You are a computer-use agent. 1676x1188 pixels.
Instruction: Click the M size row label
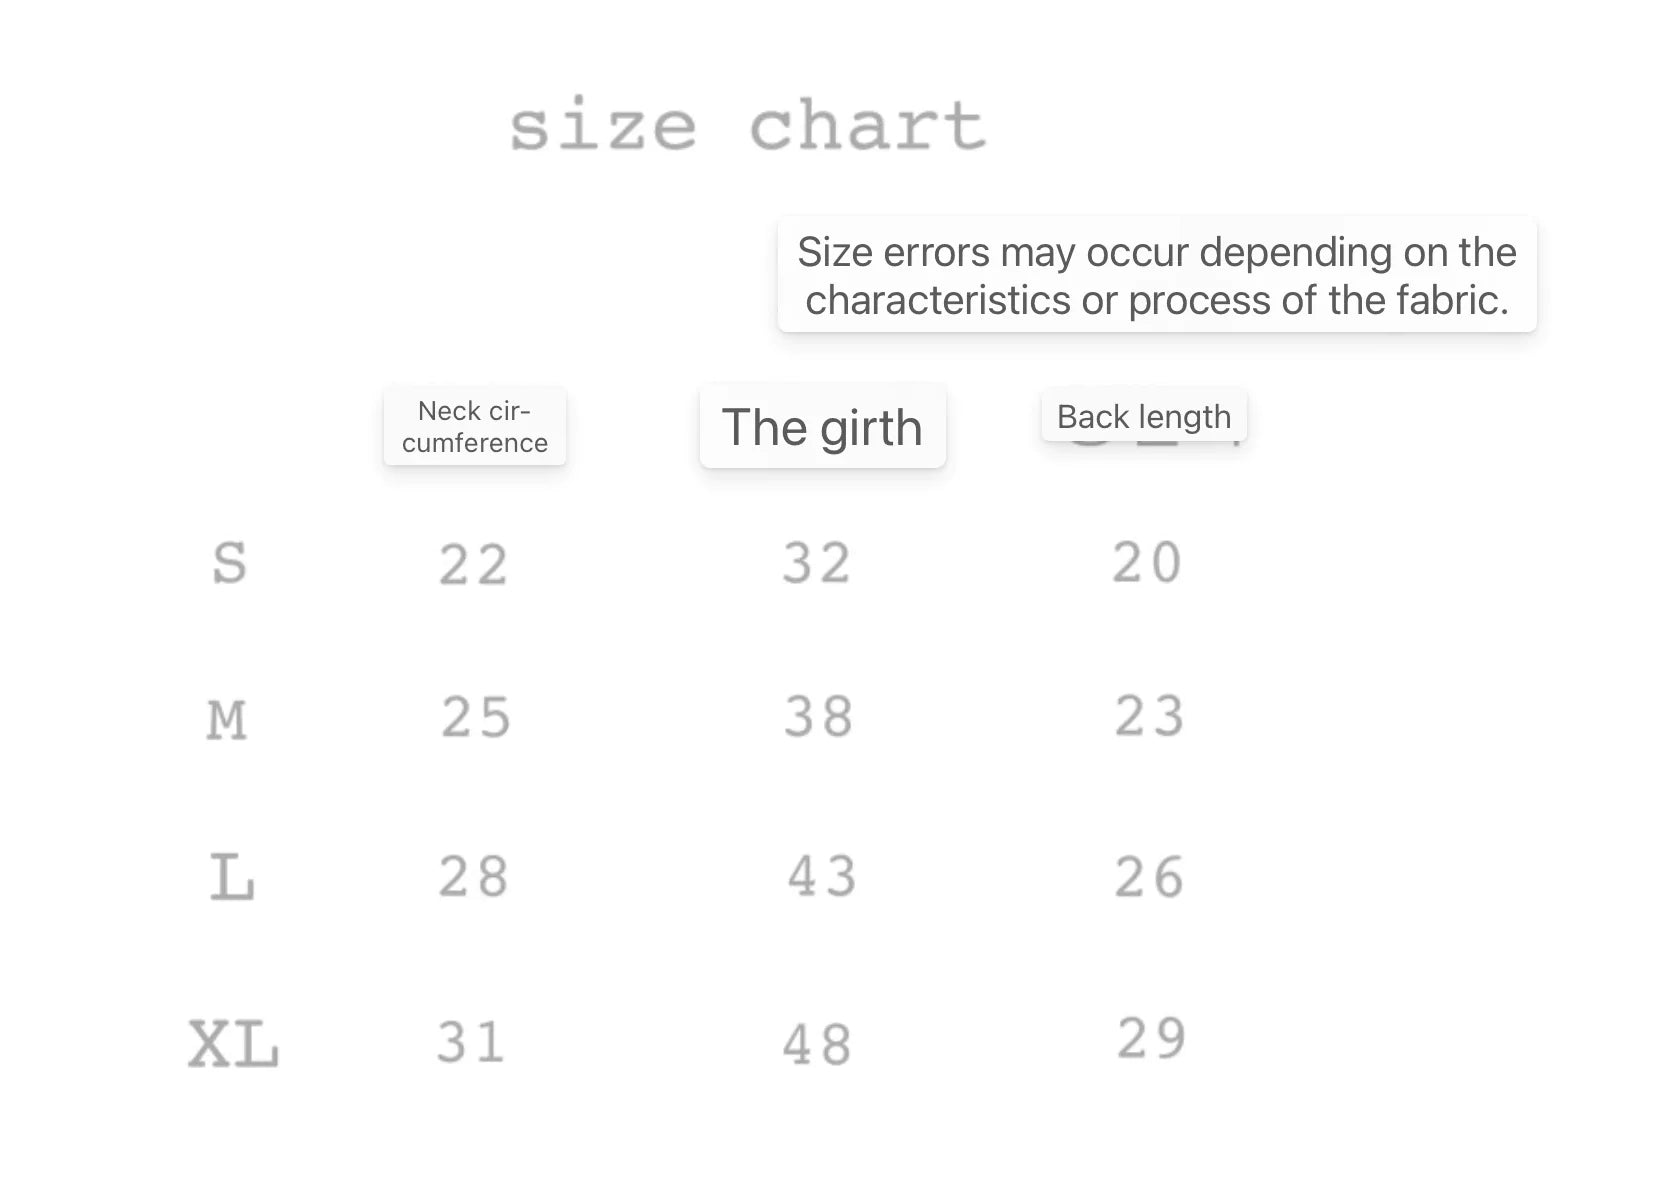click(x=227, y=720)
